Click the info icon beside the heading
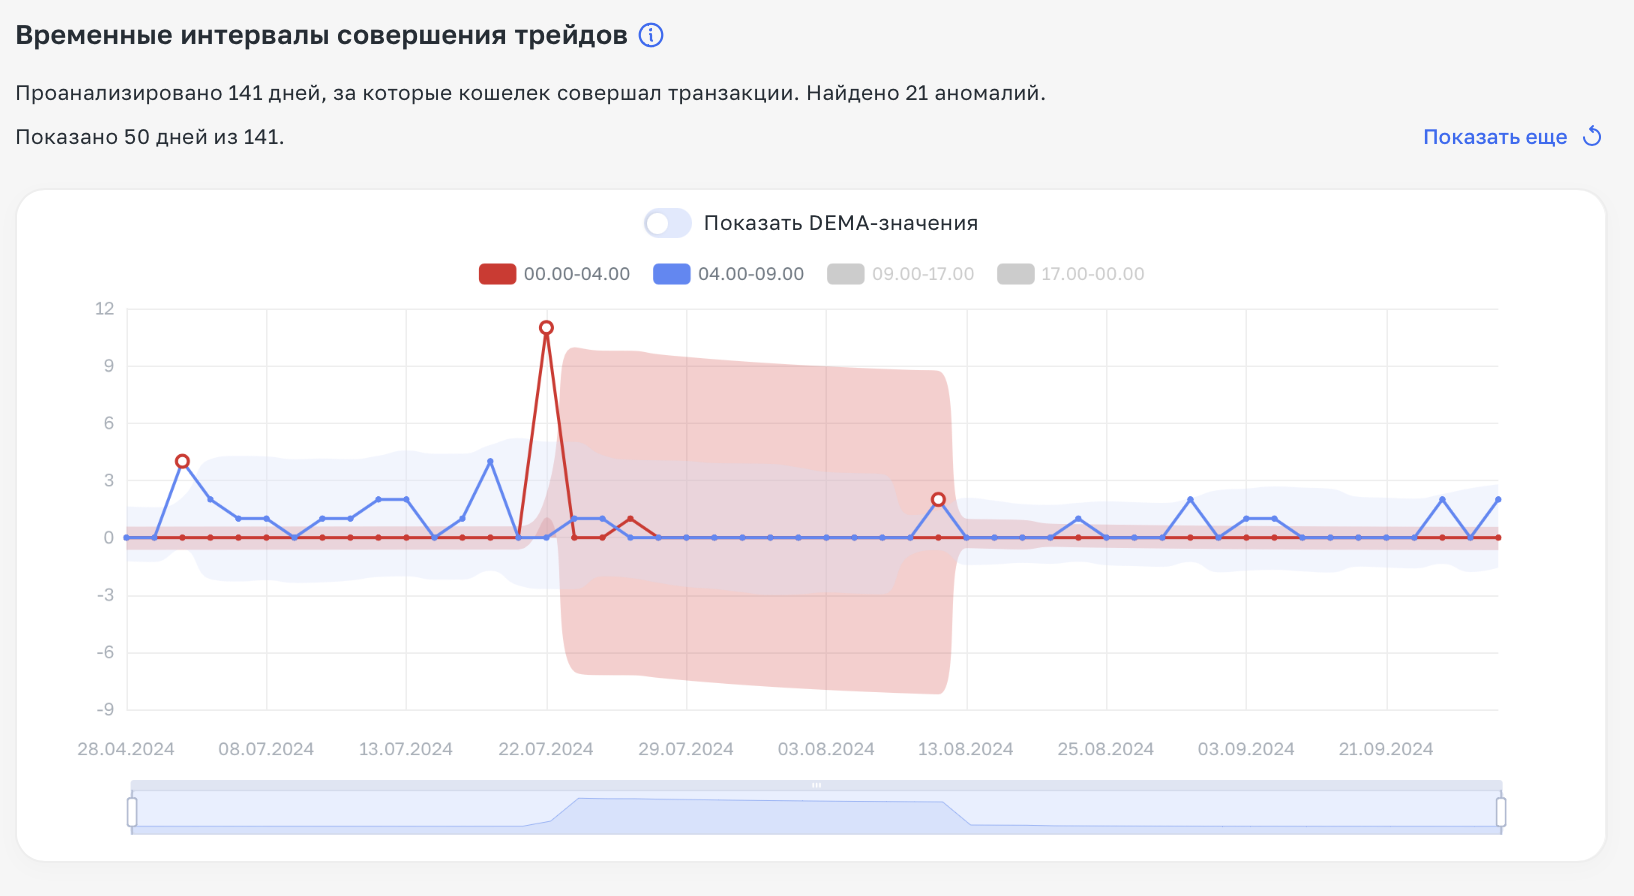The image size is (1634, 896). pyautogui.click(x=651, y=35)
